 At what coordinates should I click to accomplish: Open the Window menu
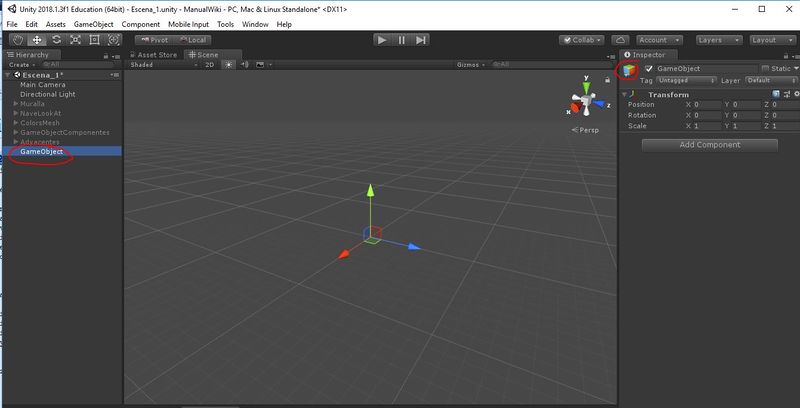[255, 24]
